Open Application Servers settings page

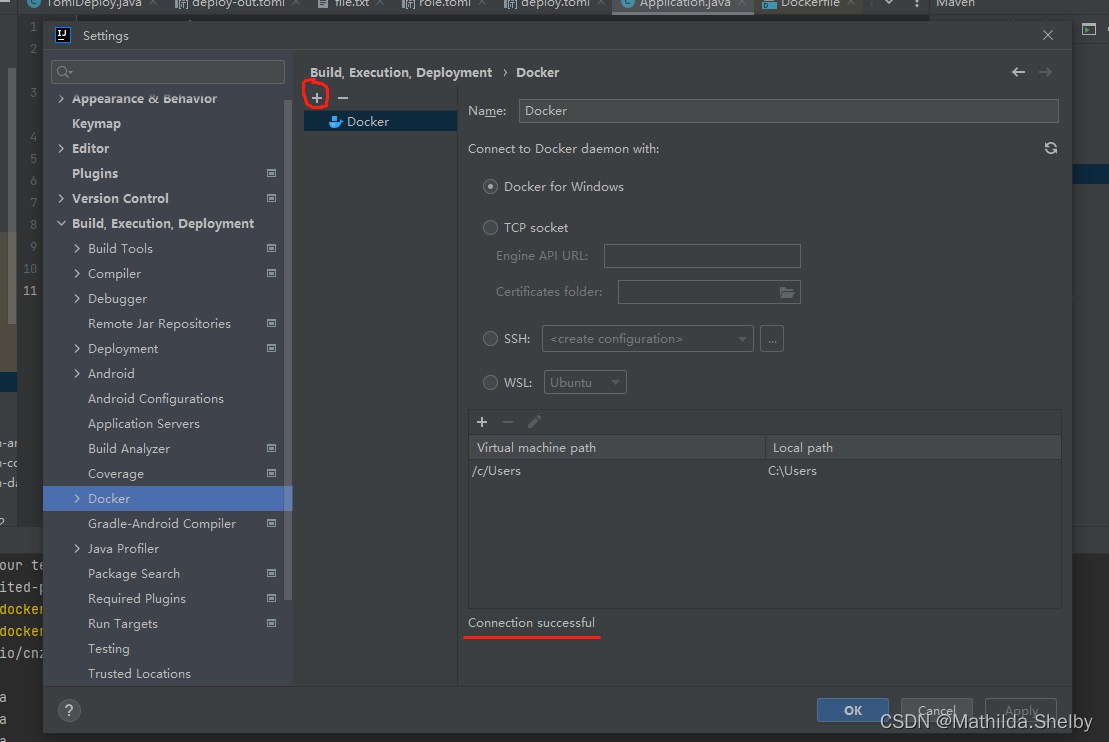[144, 424]
